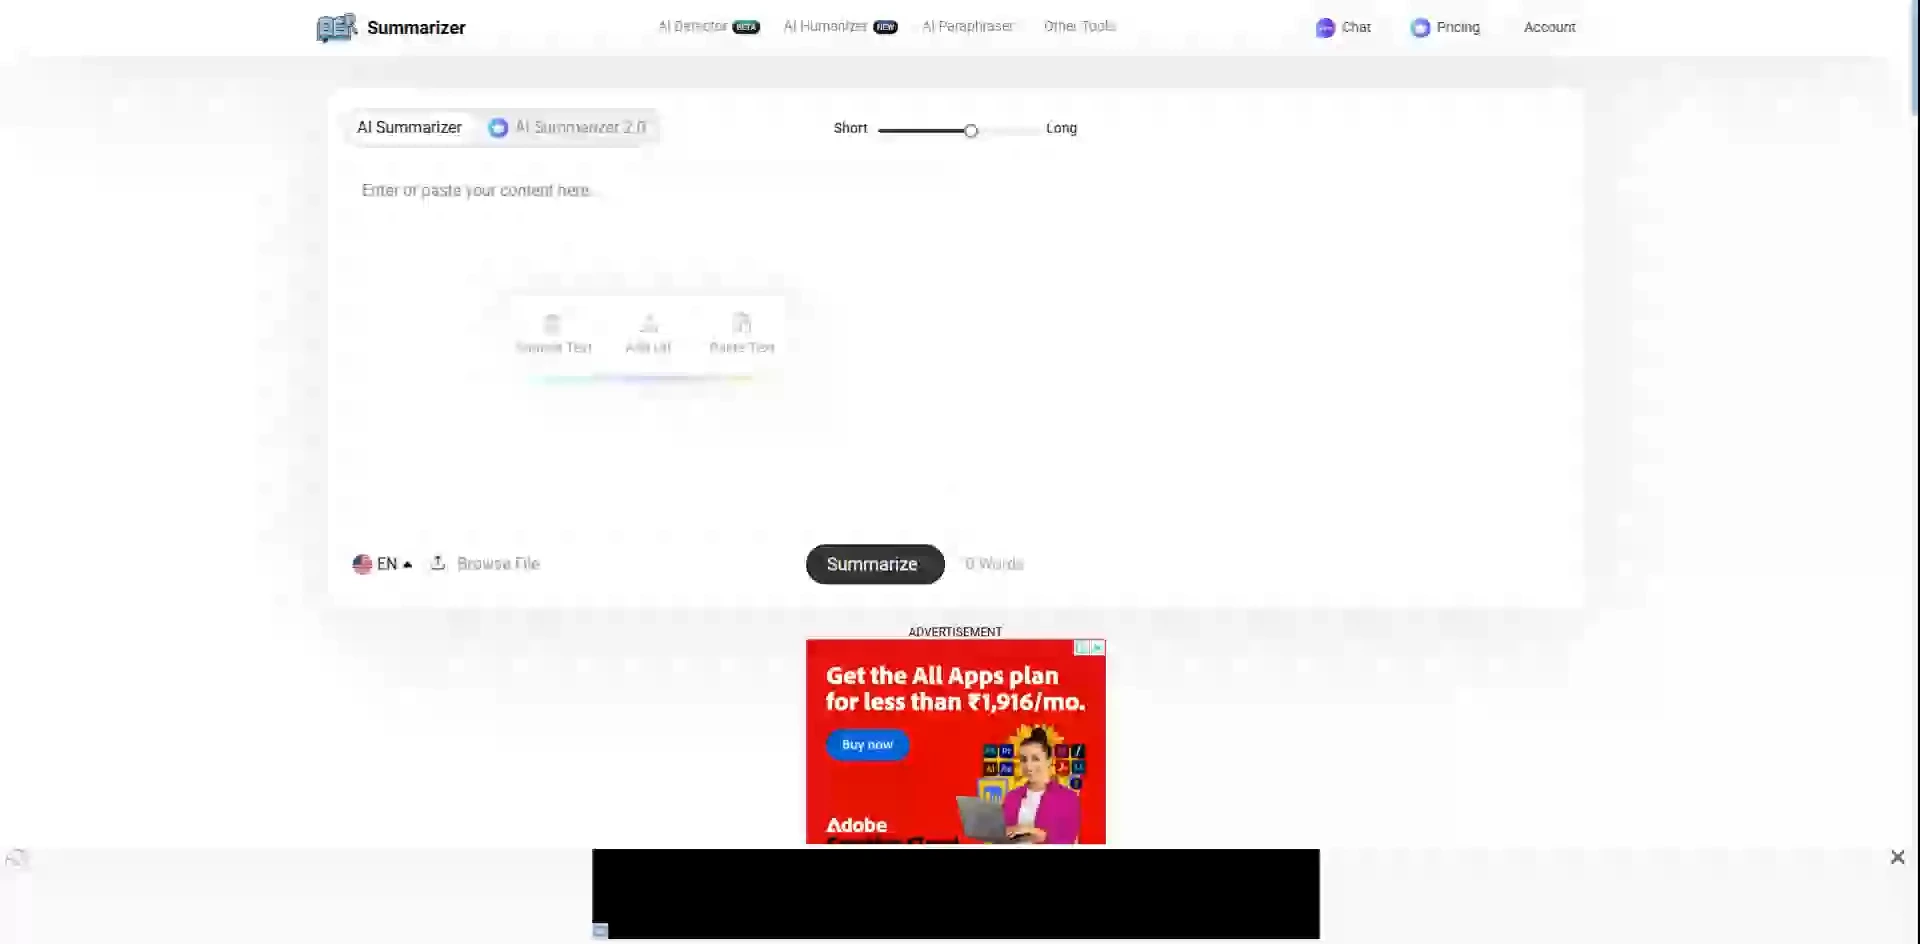The width and height of the screenshot is (1920, 944).
Task: Open the Account link
Action: click(x=1549, y=27)
